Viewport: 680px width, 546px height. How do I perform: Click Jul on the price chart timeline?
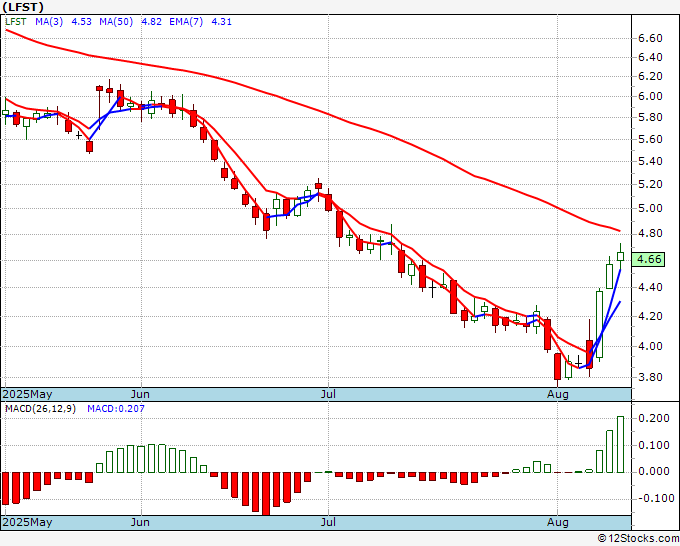328,394
